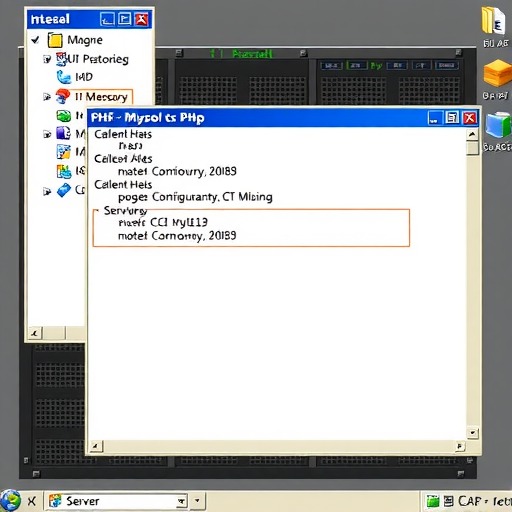512x512 pixels.
Task: Click the green tray icon next to CAP
Action: click(x=433, y=501)
